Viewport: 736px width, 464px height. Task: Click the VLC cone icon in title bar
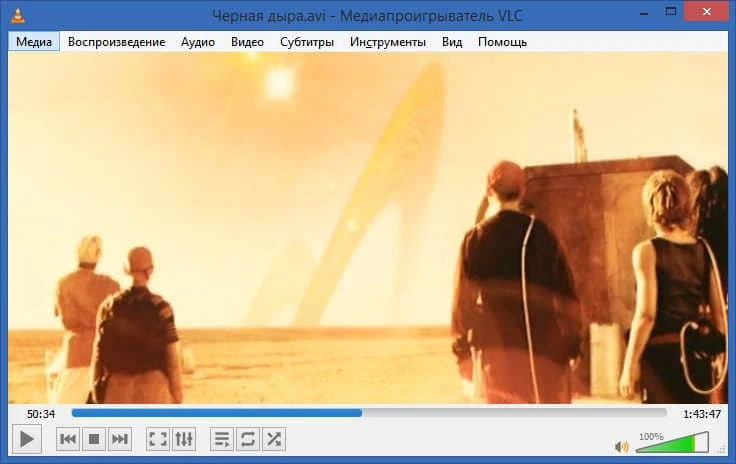point(18,15)
